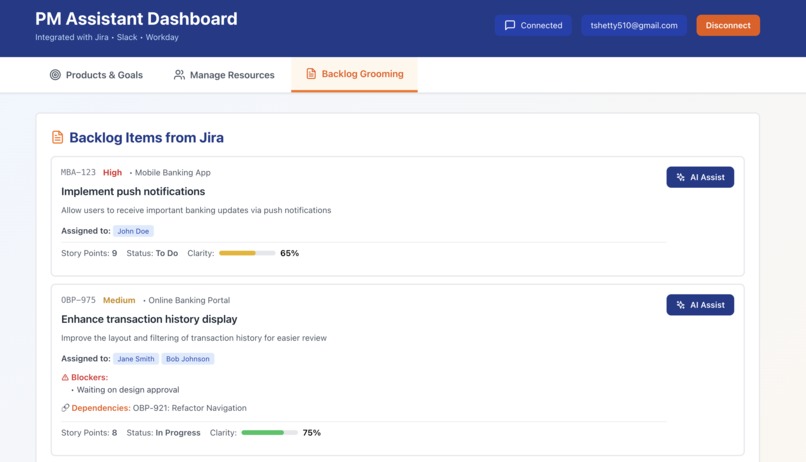Click the transaction history description text
This screenshot has height=462, width=806.
(194, 338)
